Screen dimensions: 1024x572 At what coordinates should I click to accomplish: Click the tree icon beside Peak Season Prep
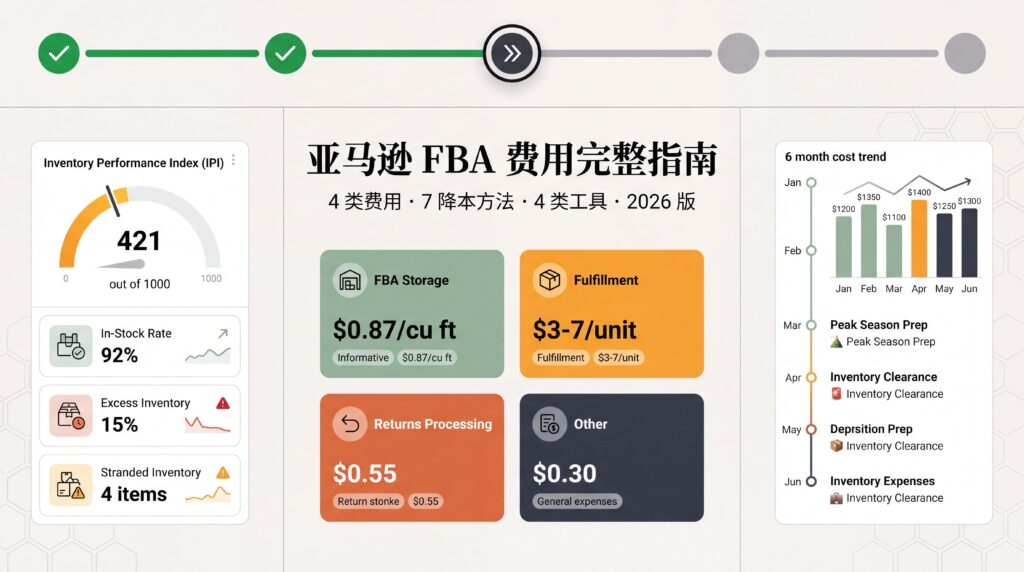(x=836, y=342)
